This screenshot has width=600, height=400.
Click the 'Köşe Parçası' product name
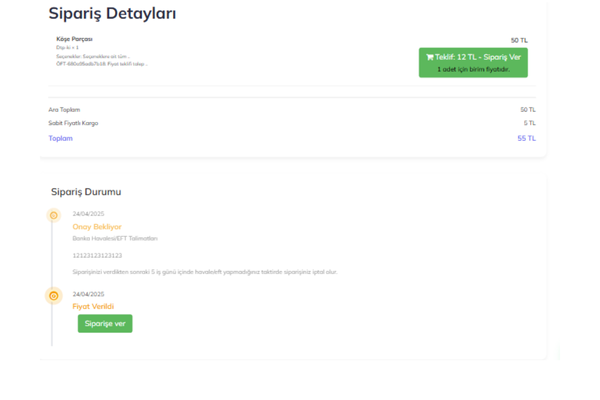(74, 39)
